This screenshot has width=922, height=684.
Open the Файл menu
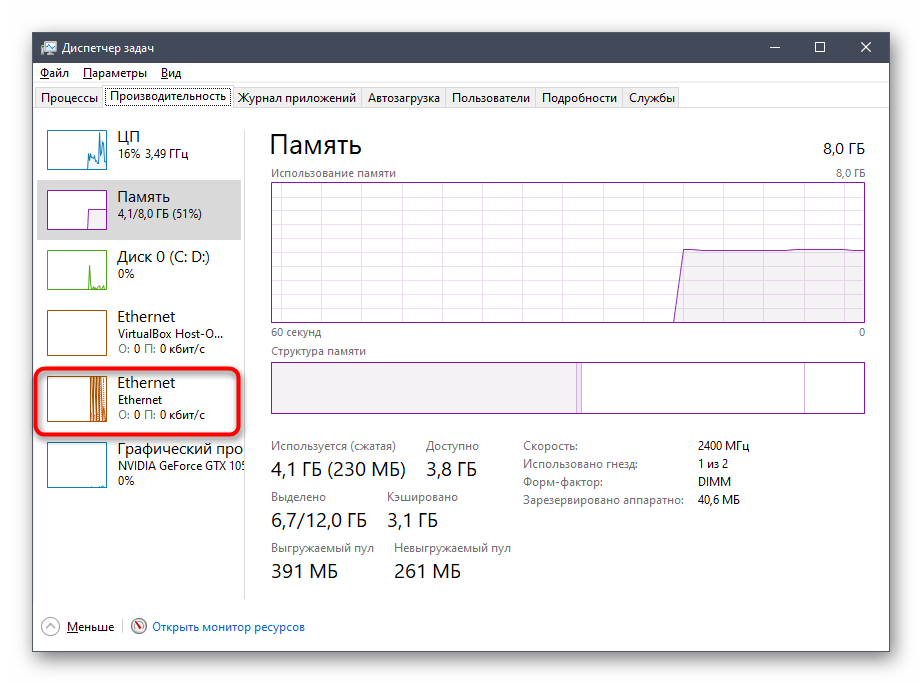point(54,73)
